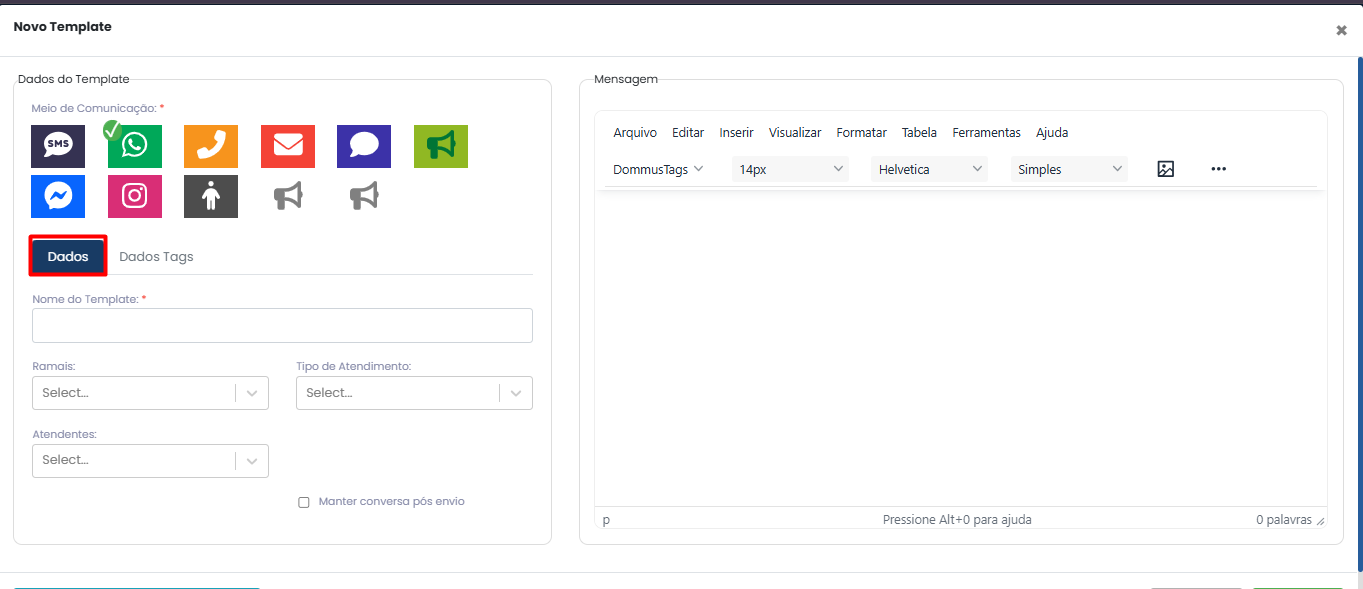This screenshot has height=589, width=1363.
Task: Select the purple chat bubble channel
Action: [364, 146]
